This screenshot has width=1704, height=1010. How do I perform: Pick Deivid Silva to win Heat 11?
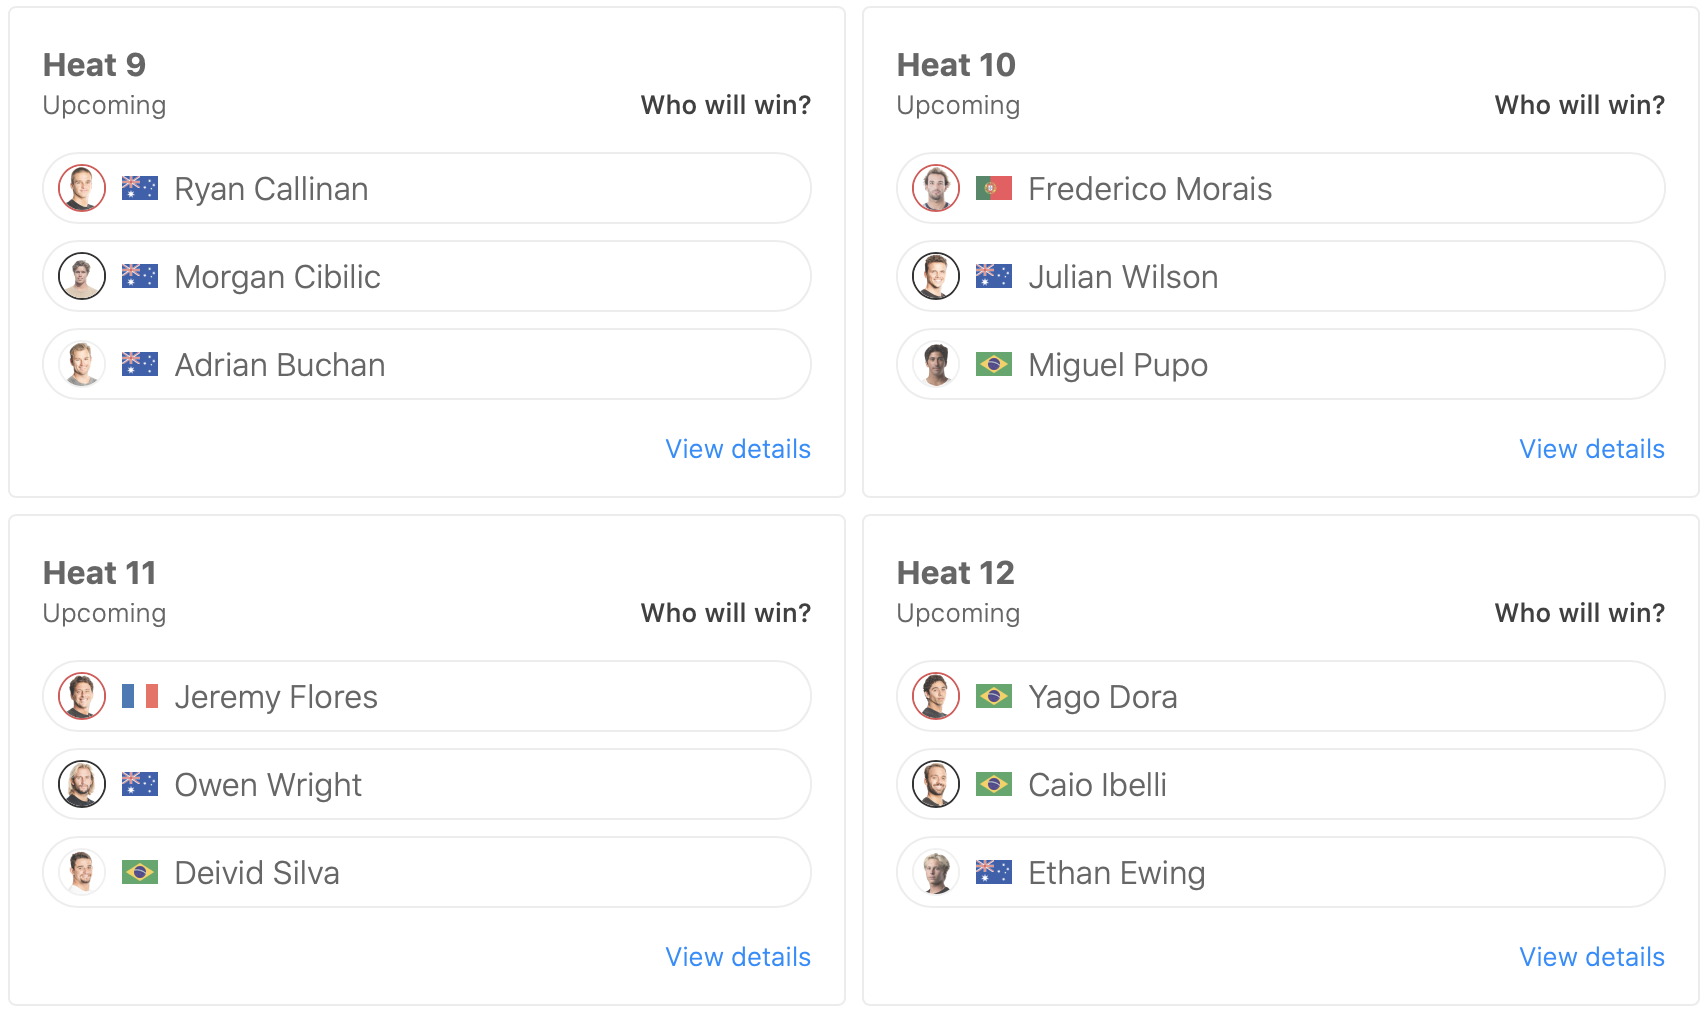point(426,872)
